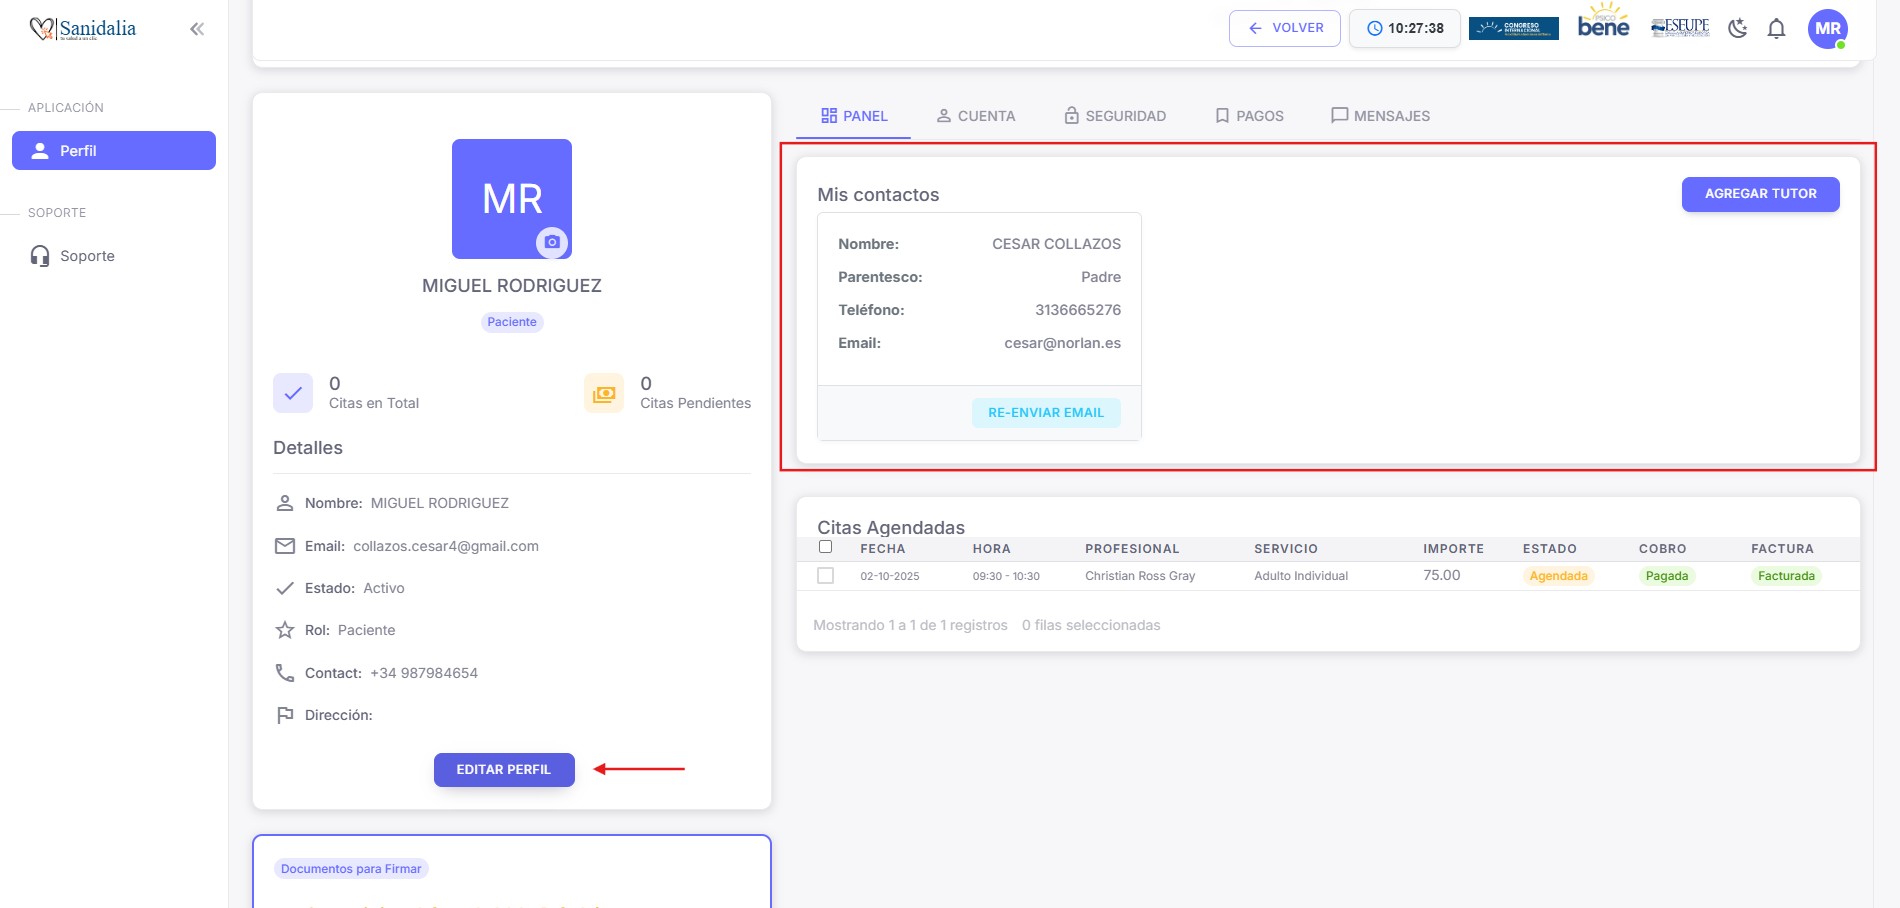Open the camera icon on avatar
This screenshot has width=1900, height=908.
(x=552, y=242)
